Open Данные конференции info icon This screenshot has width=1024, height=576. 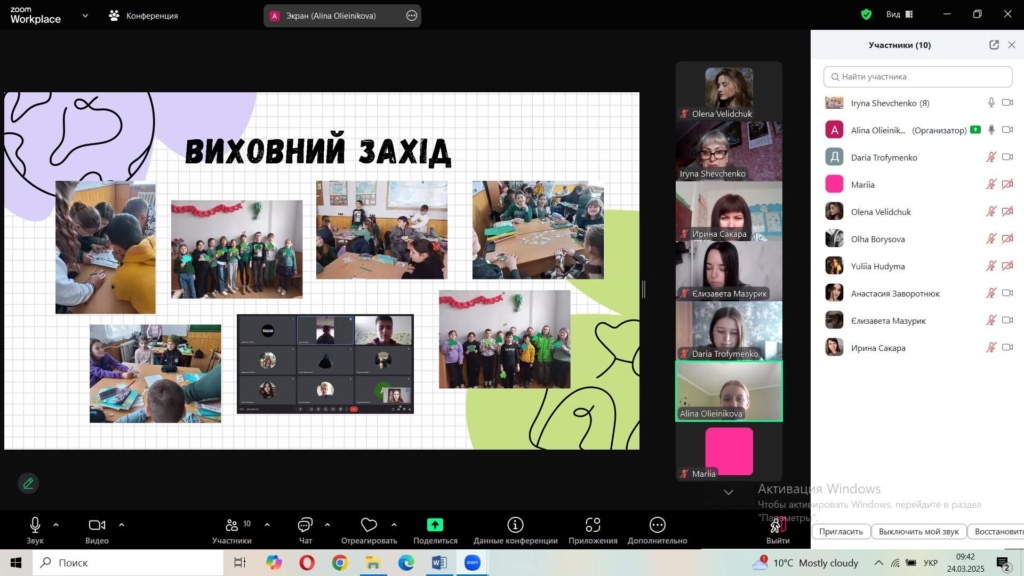[515, 524]
